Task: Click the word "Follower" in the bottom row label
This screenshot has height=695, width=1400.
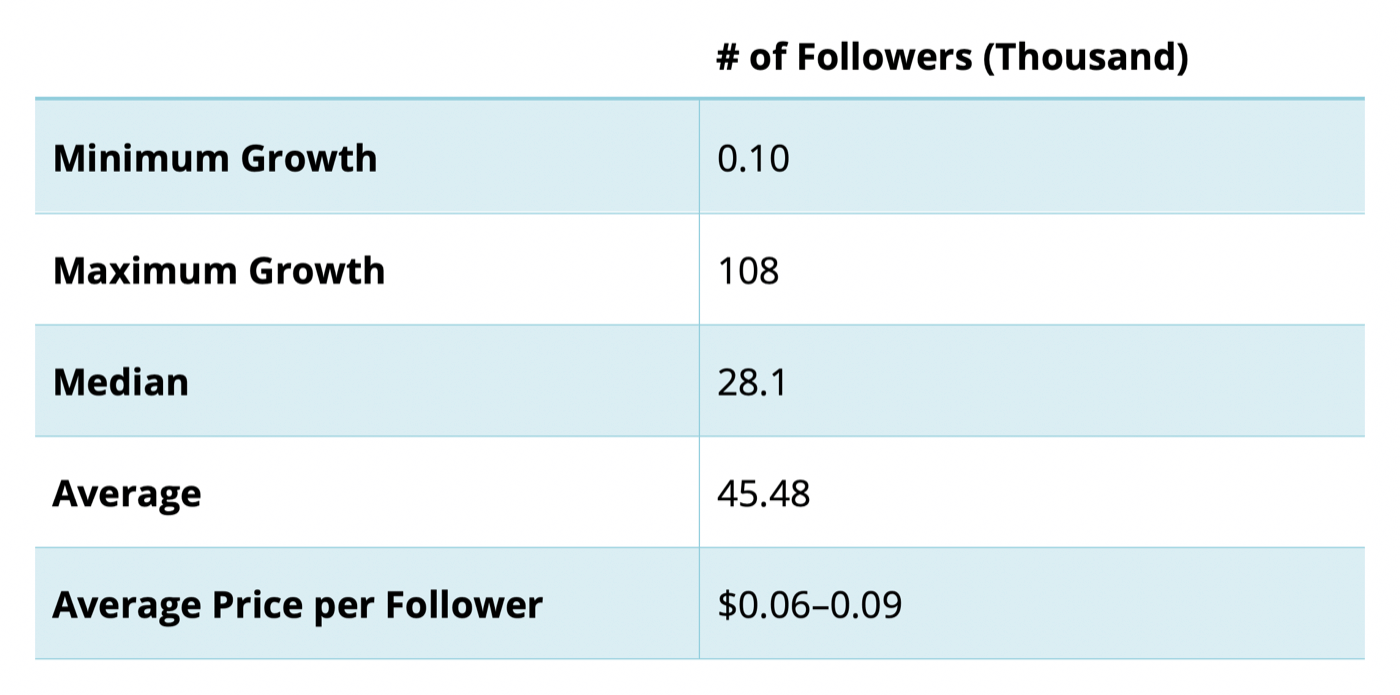Action: [x=464, y=605]
